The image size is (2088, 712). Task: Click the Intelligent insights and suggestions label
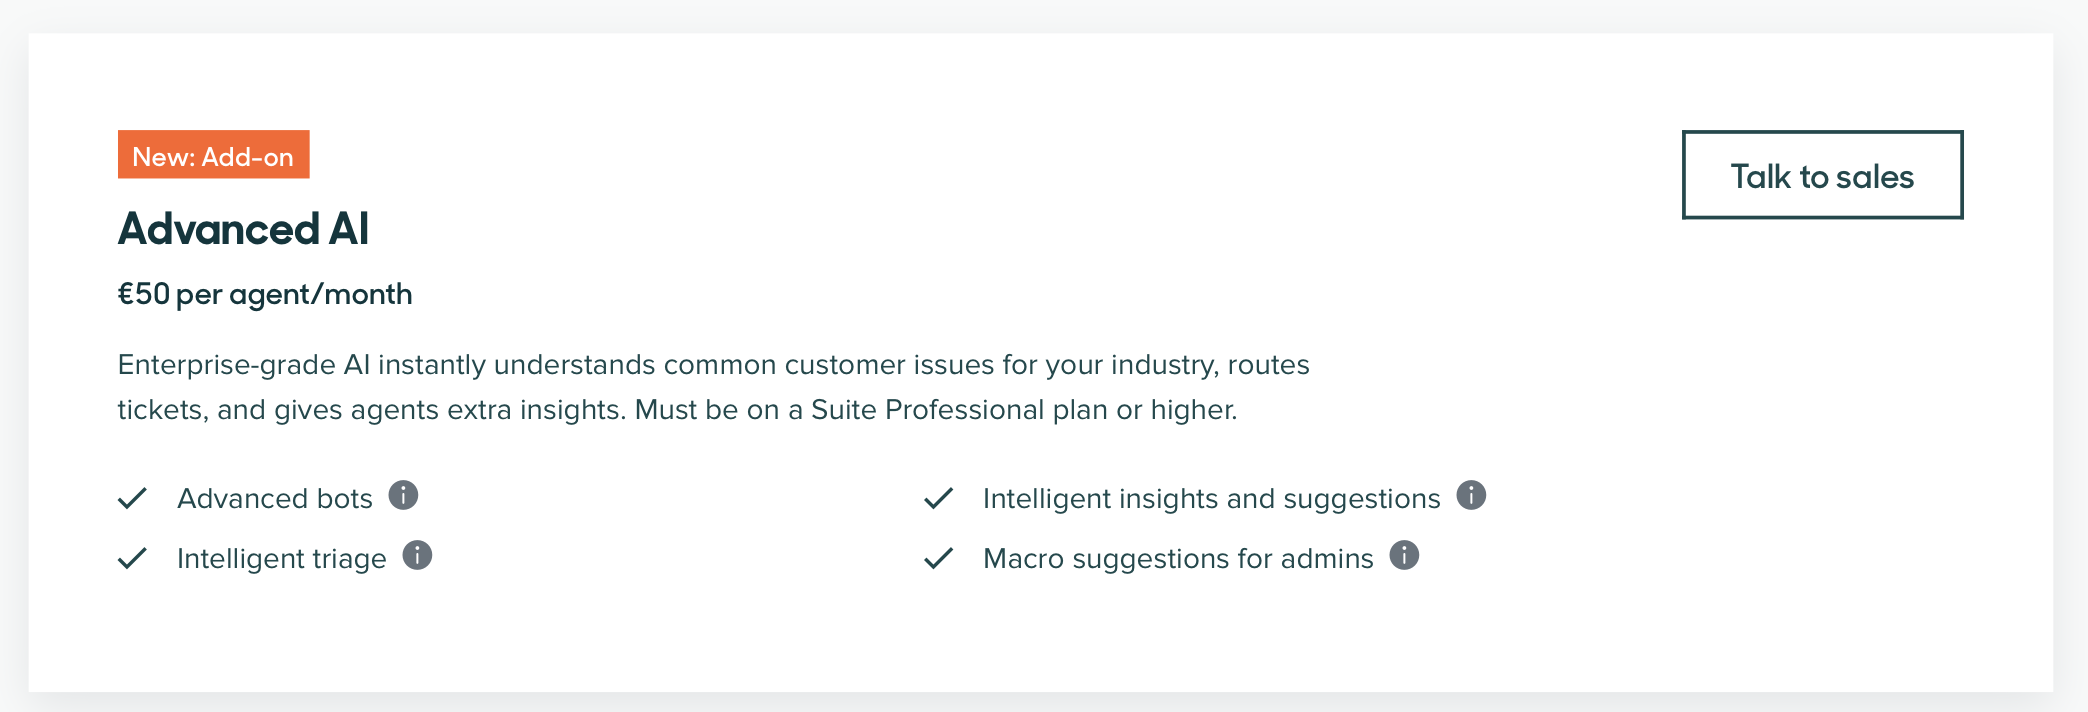[x=1211, y=498]
